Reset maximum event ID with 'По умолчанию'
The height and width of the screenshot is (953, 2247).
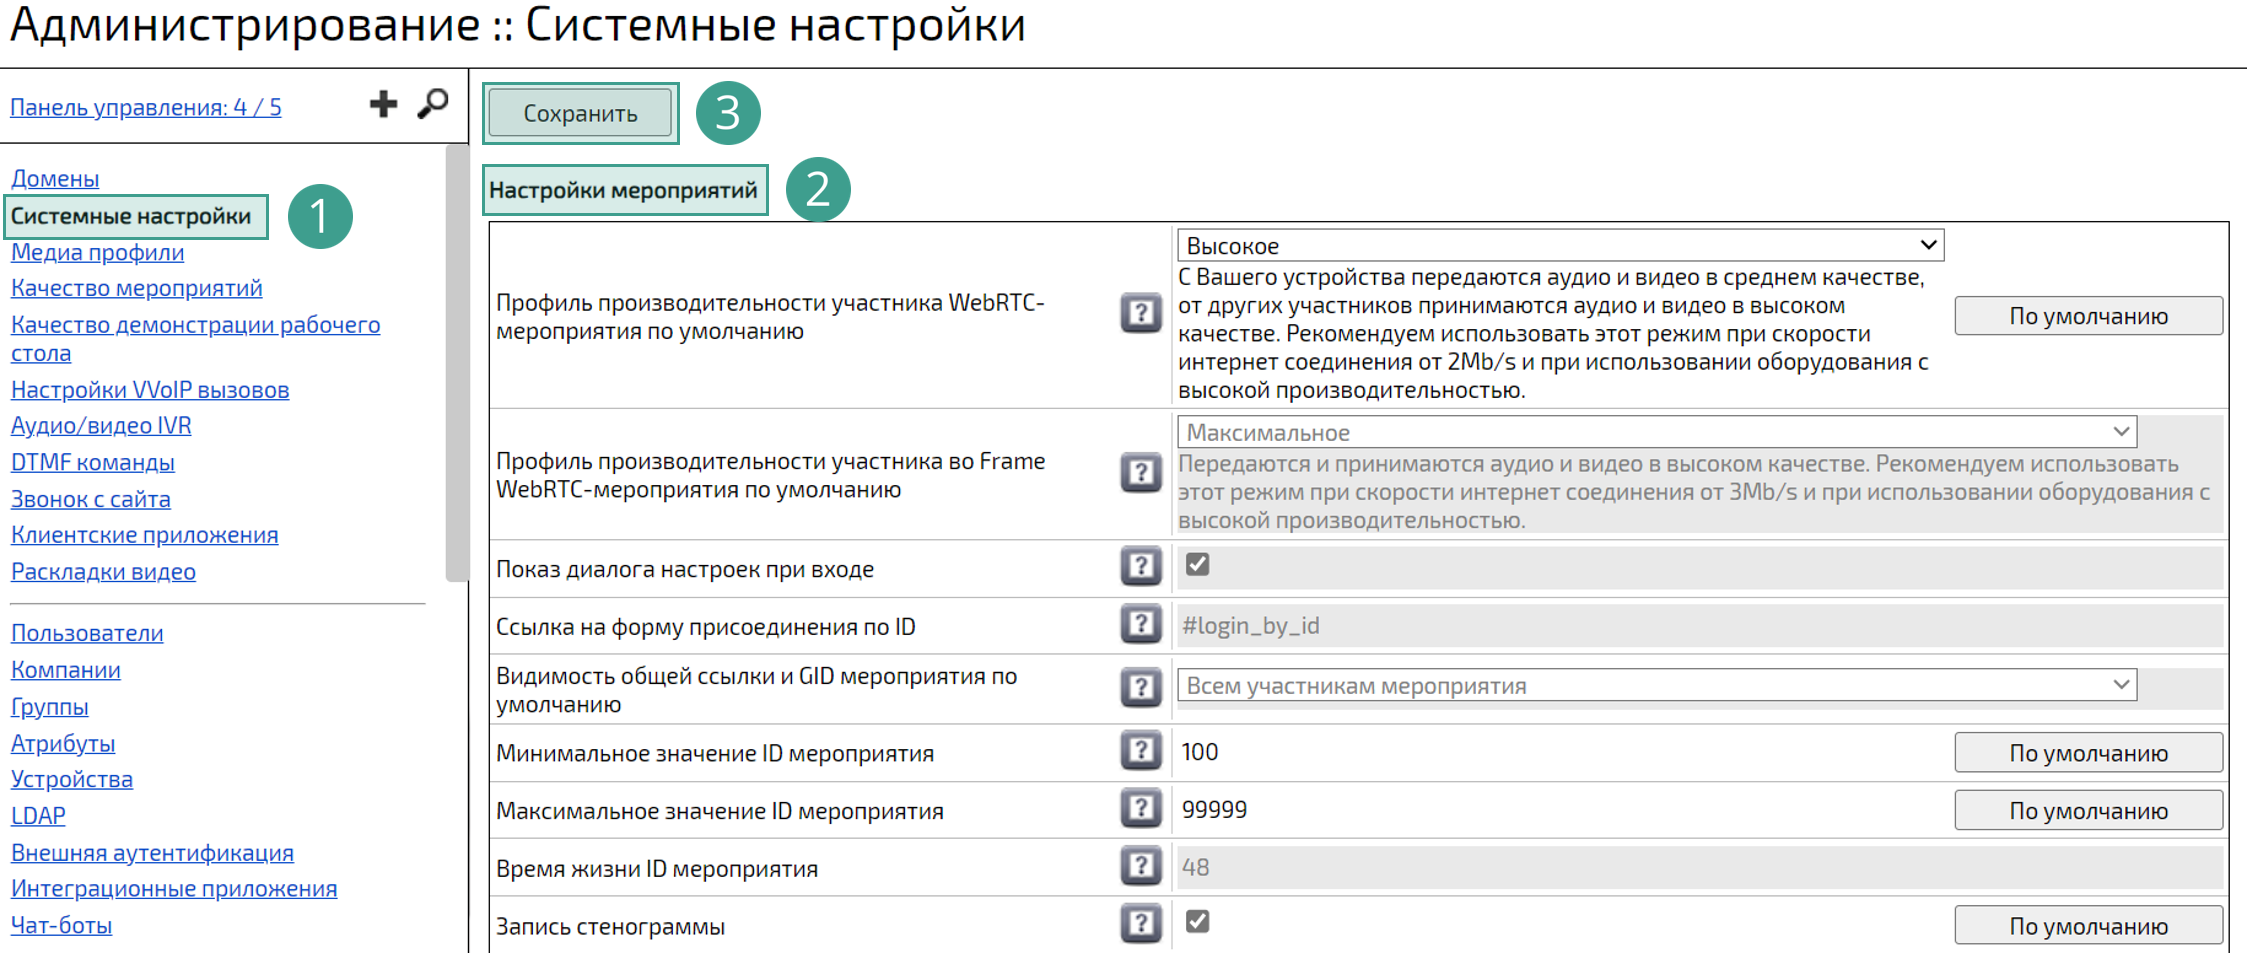tap(2088, 811)
